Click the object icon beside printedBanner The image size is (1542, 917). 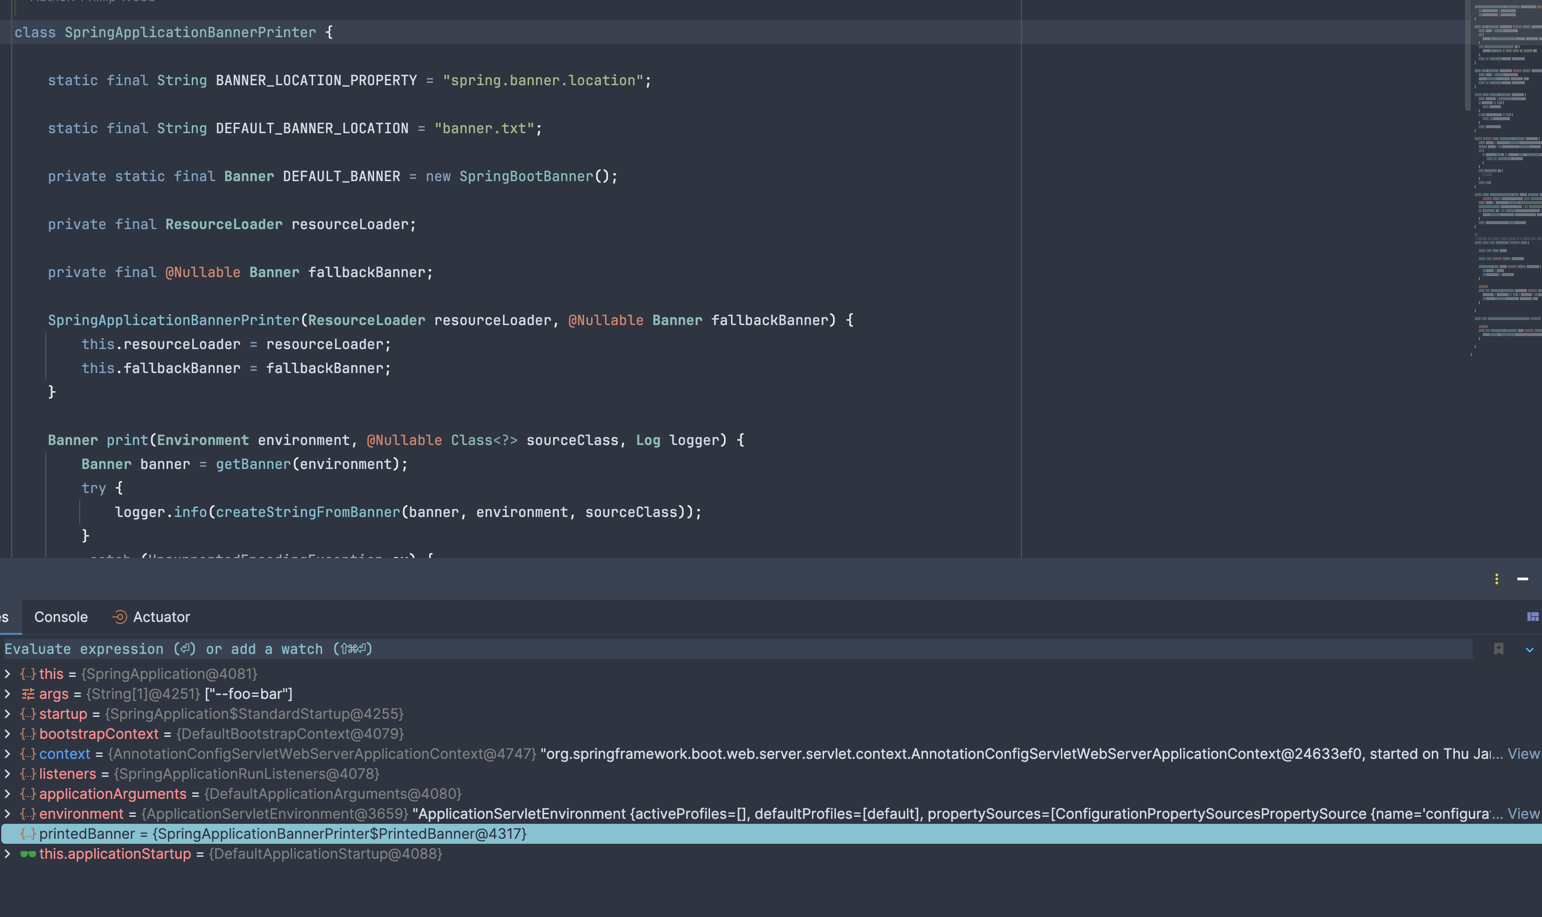click(x=28, y=834)
